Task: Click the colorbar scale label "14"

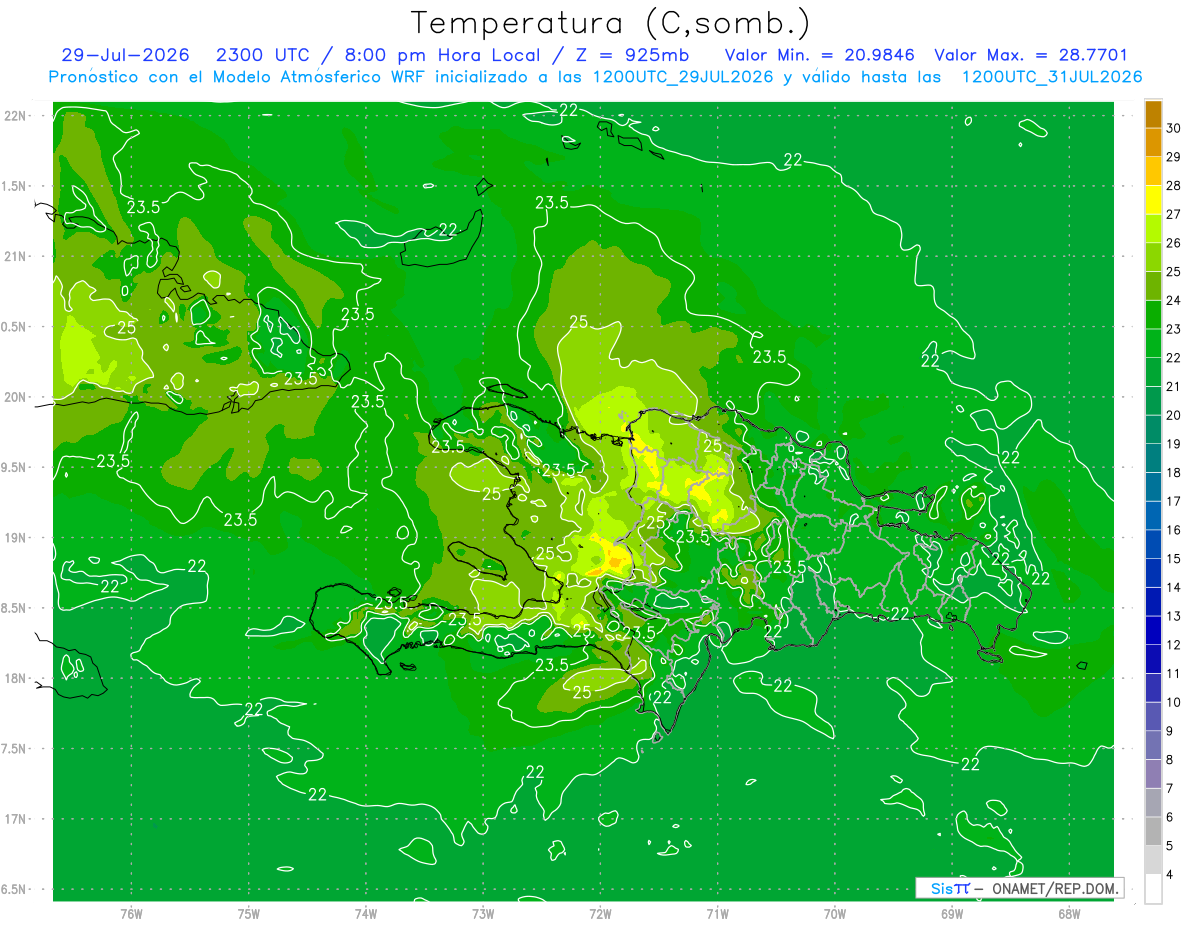Action: coord(1173,587)
